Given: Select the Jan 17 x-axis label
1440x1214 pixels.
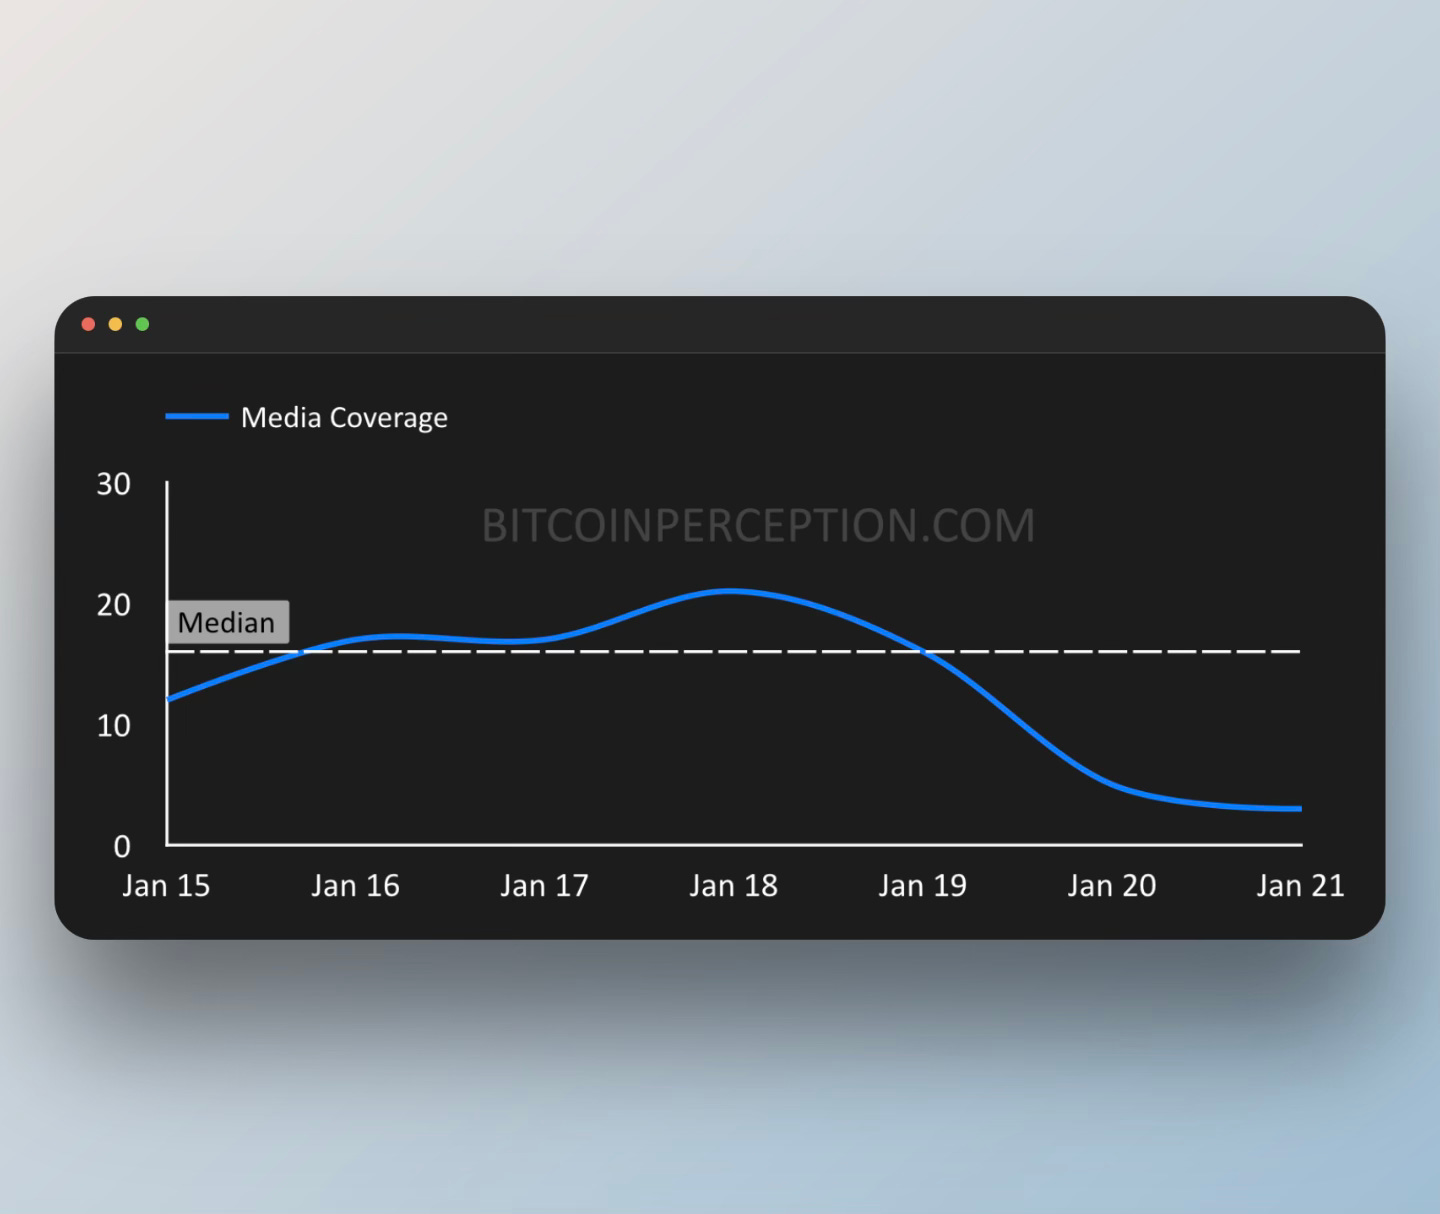Looking at the screenshot, I should (544, 886).
